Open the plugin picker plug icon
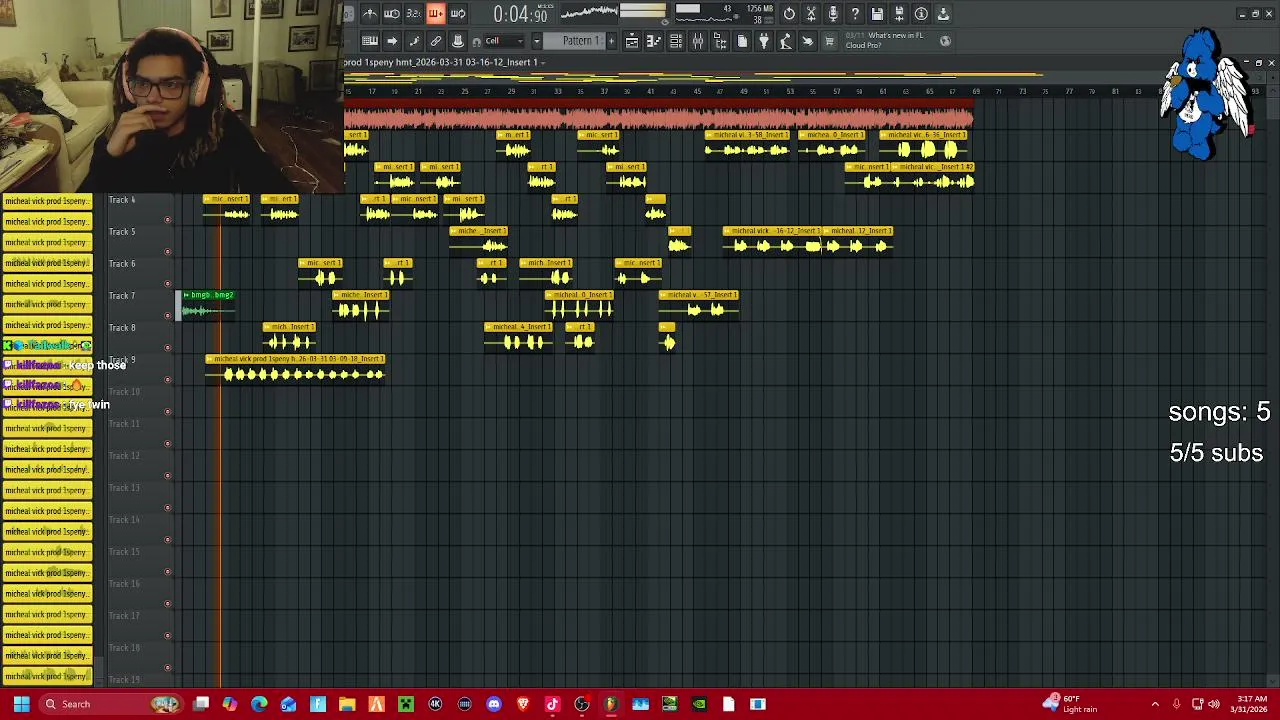The image size is (1280, 720). coord(764,41)
